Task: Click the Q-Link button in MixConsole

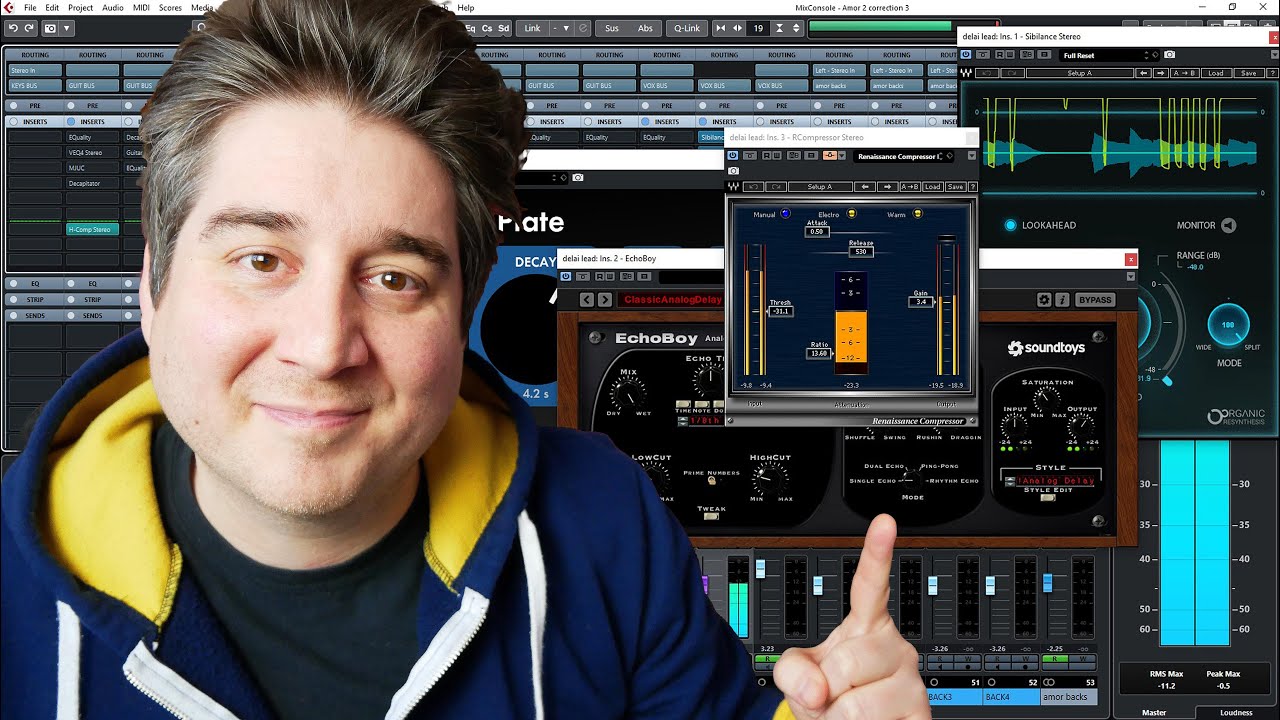Action: point(687,28)
